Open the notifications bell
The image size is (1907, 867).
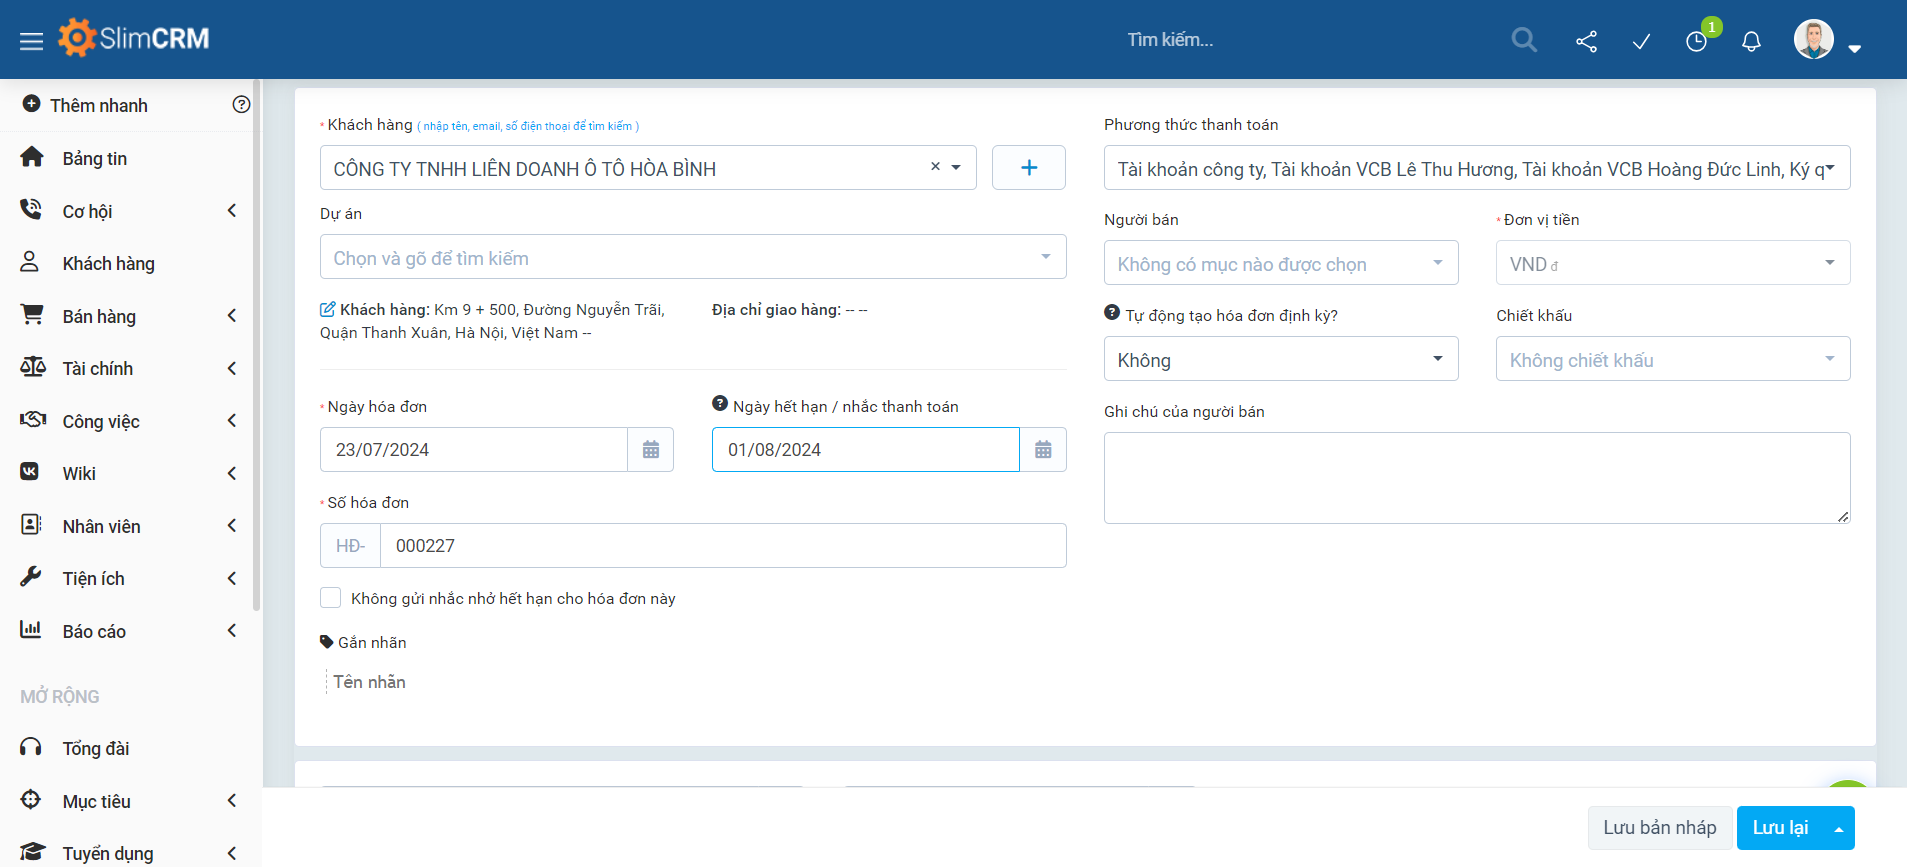coord(1751,41)
